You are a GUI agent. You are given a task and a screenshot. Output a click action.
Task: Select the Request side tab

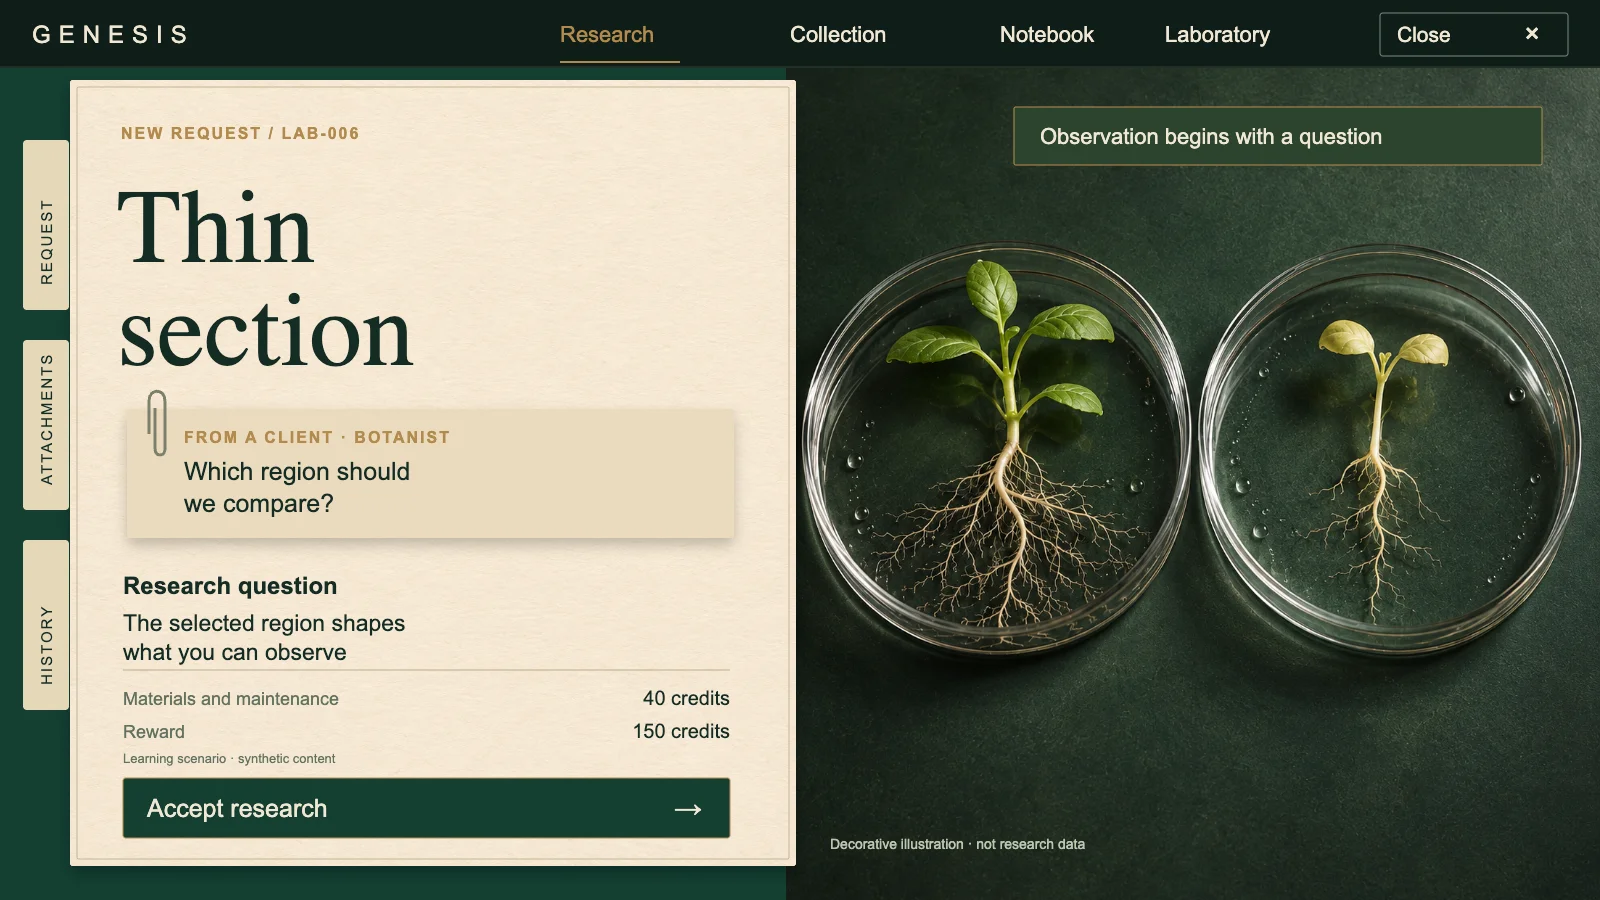pos(46,225)
